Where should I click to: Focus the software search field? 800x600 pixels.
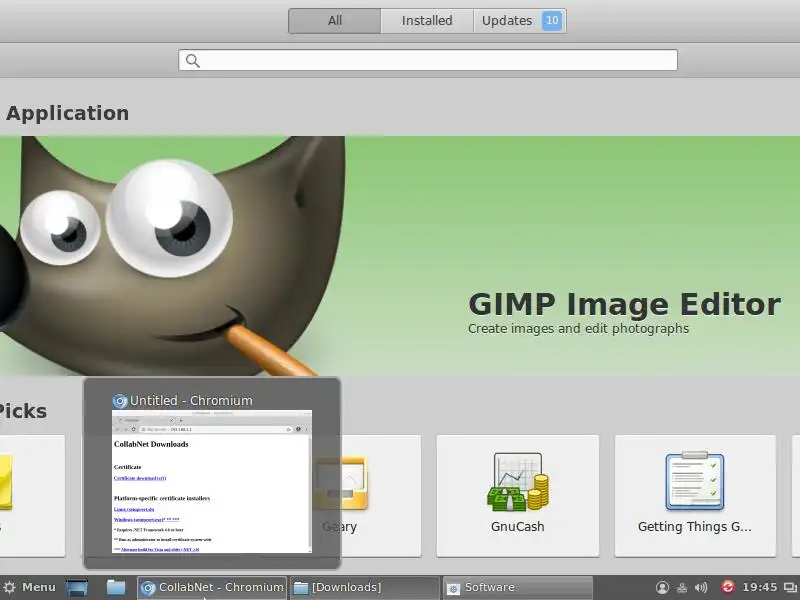tap(428, 60)
